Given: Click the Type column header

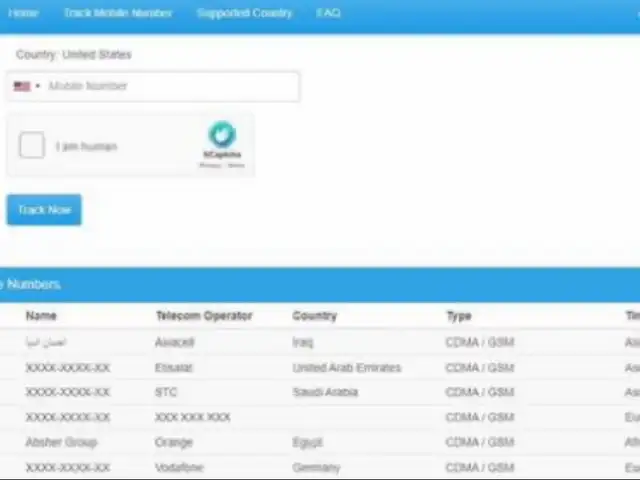Looking at the screenshot, I should (458, 316).
